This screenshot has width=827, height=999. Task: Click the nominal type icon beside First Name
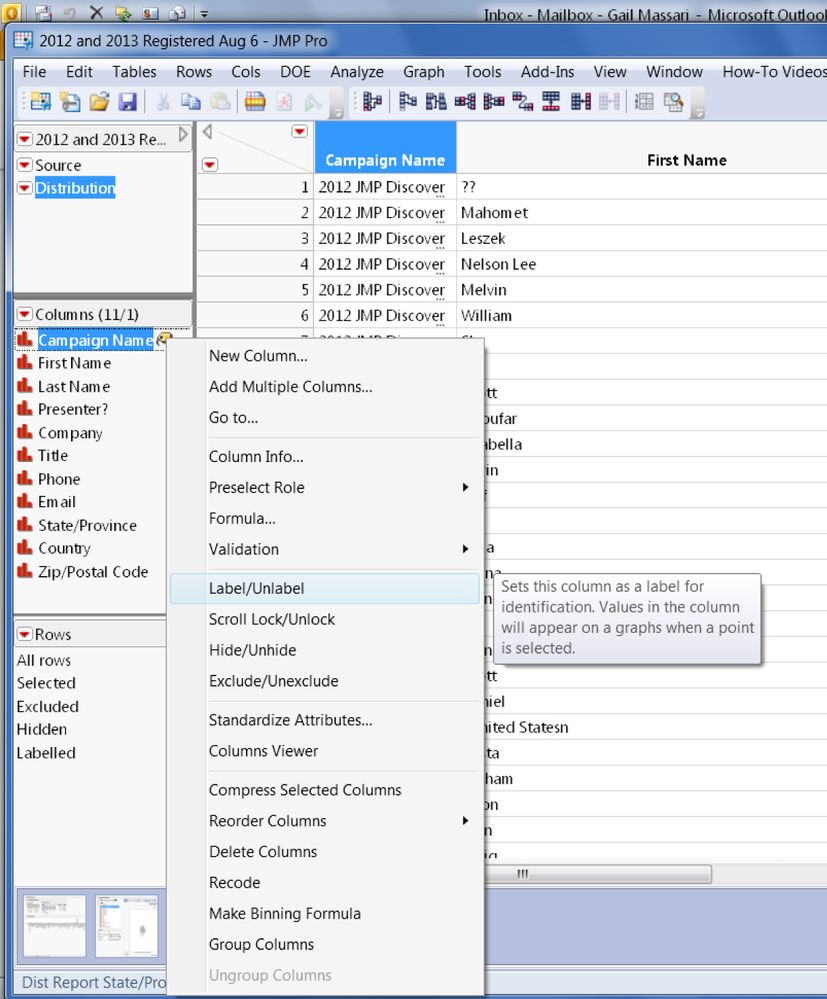click(x=25, y=363)
